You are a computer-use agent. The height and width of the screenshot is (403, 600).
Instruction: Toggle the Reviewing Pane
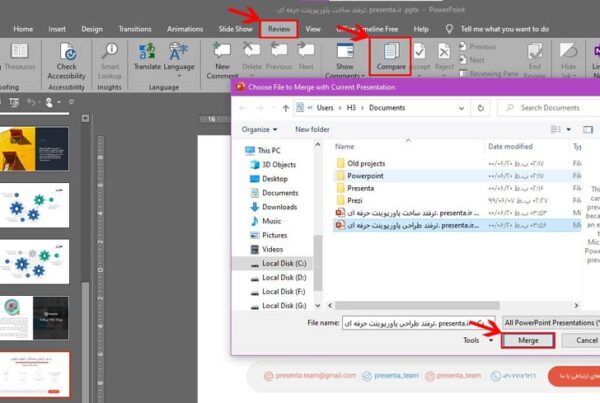tap(489, 73)
